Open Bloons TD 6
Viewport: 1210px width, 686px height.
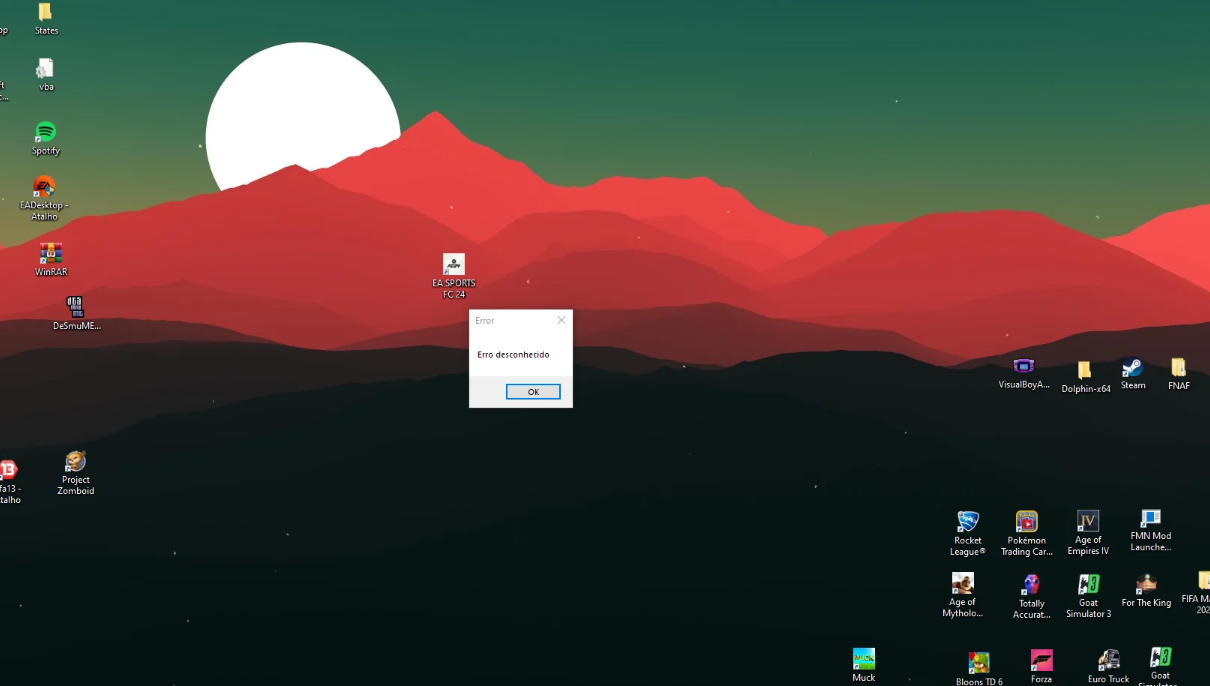click(978, 662)
